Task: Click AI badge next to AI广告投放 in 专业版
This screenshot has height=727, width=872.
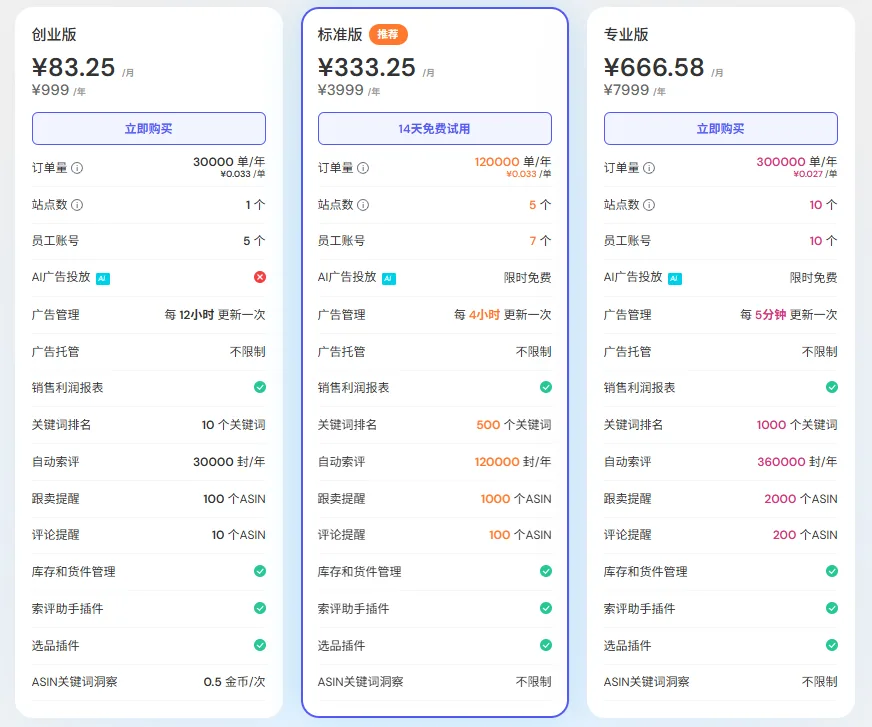Action: pos(675,279)
